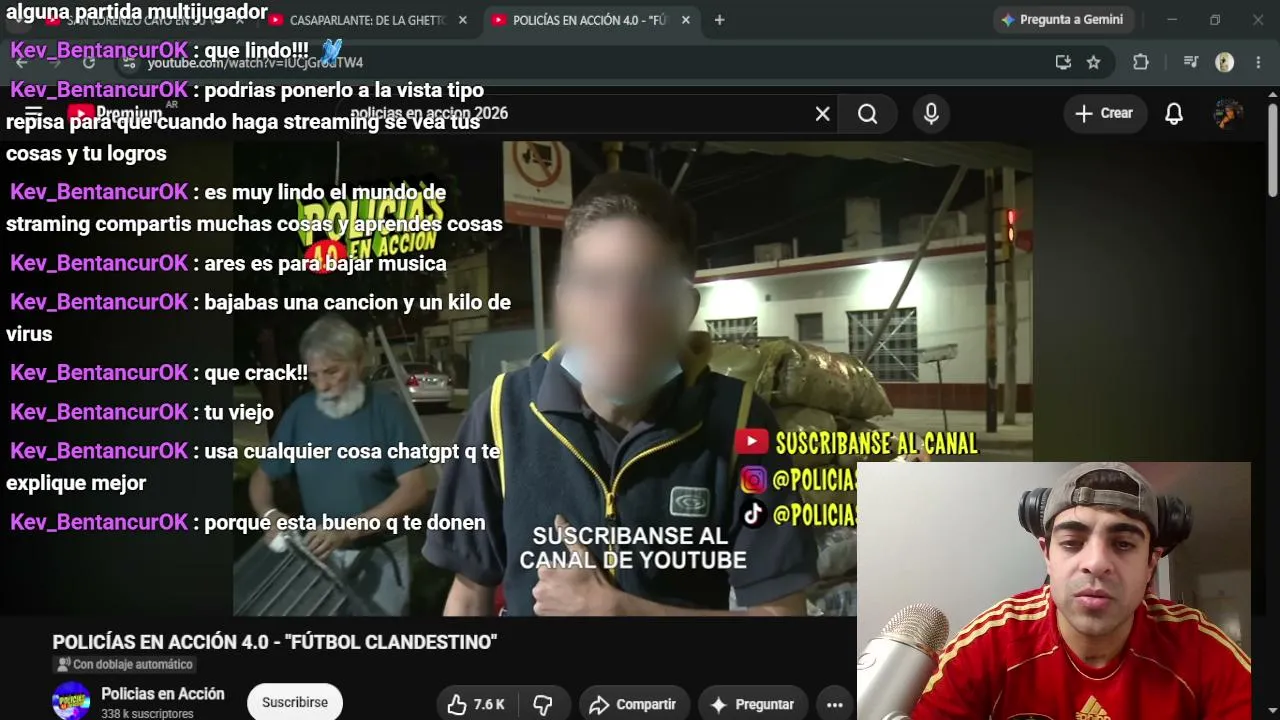Close the CASAPARLANTE tab
The height and width of the screenshot is (720, 1280).
(462, 20)
